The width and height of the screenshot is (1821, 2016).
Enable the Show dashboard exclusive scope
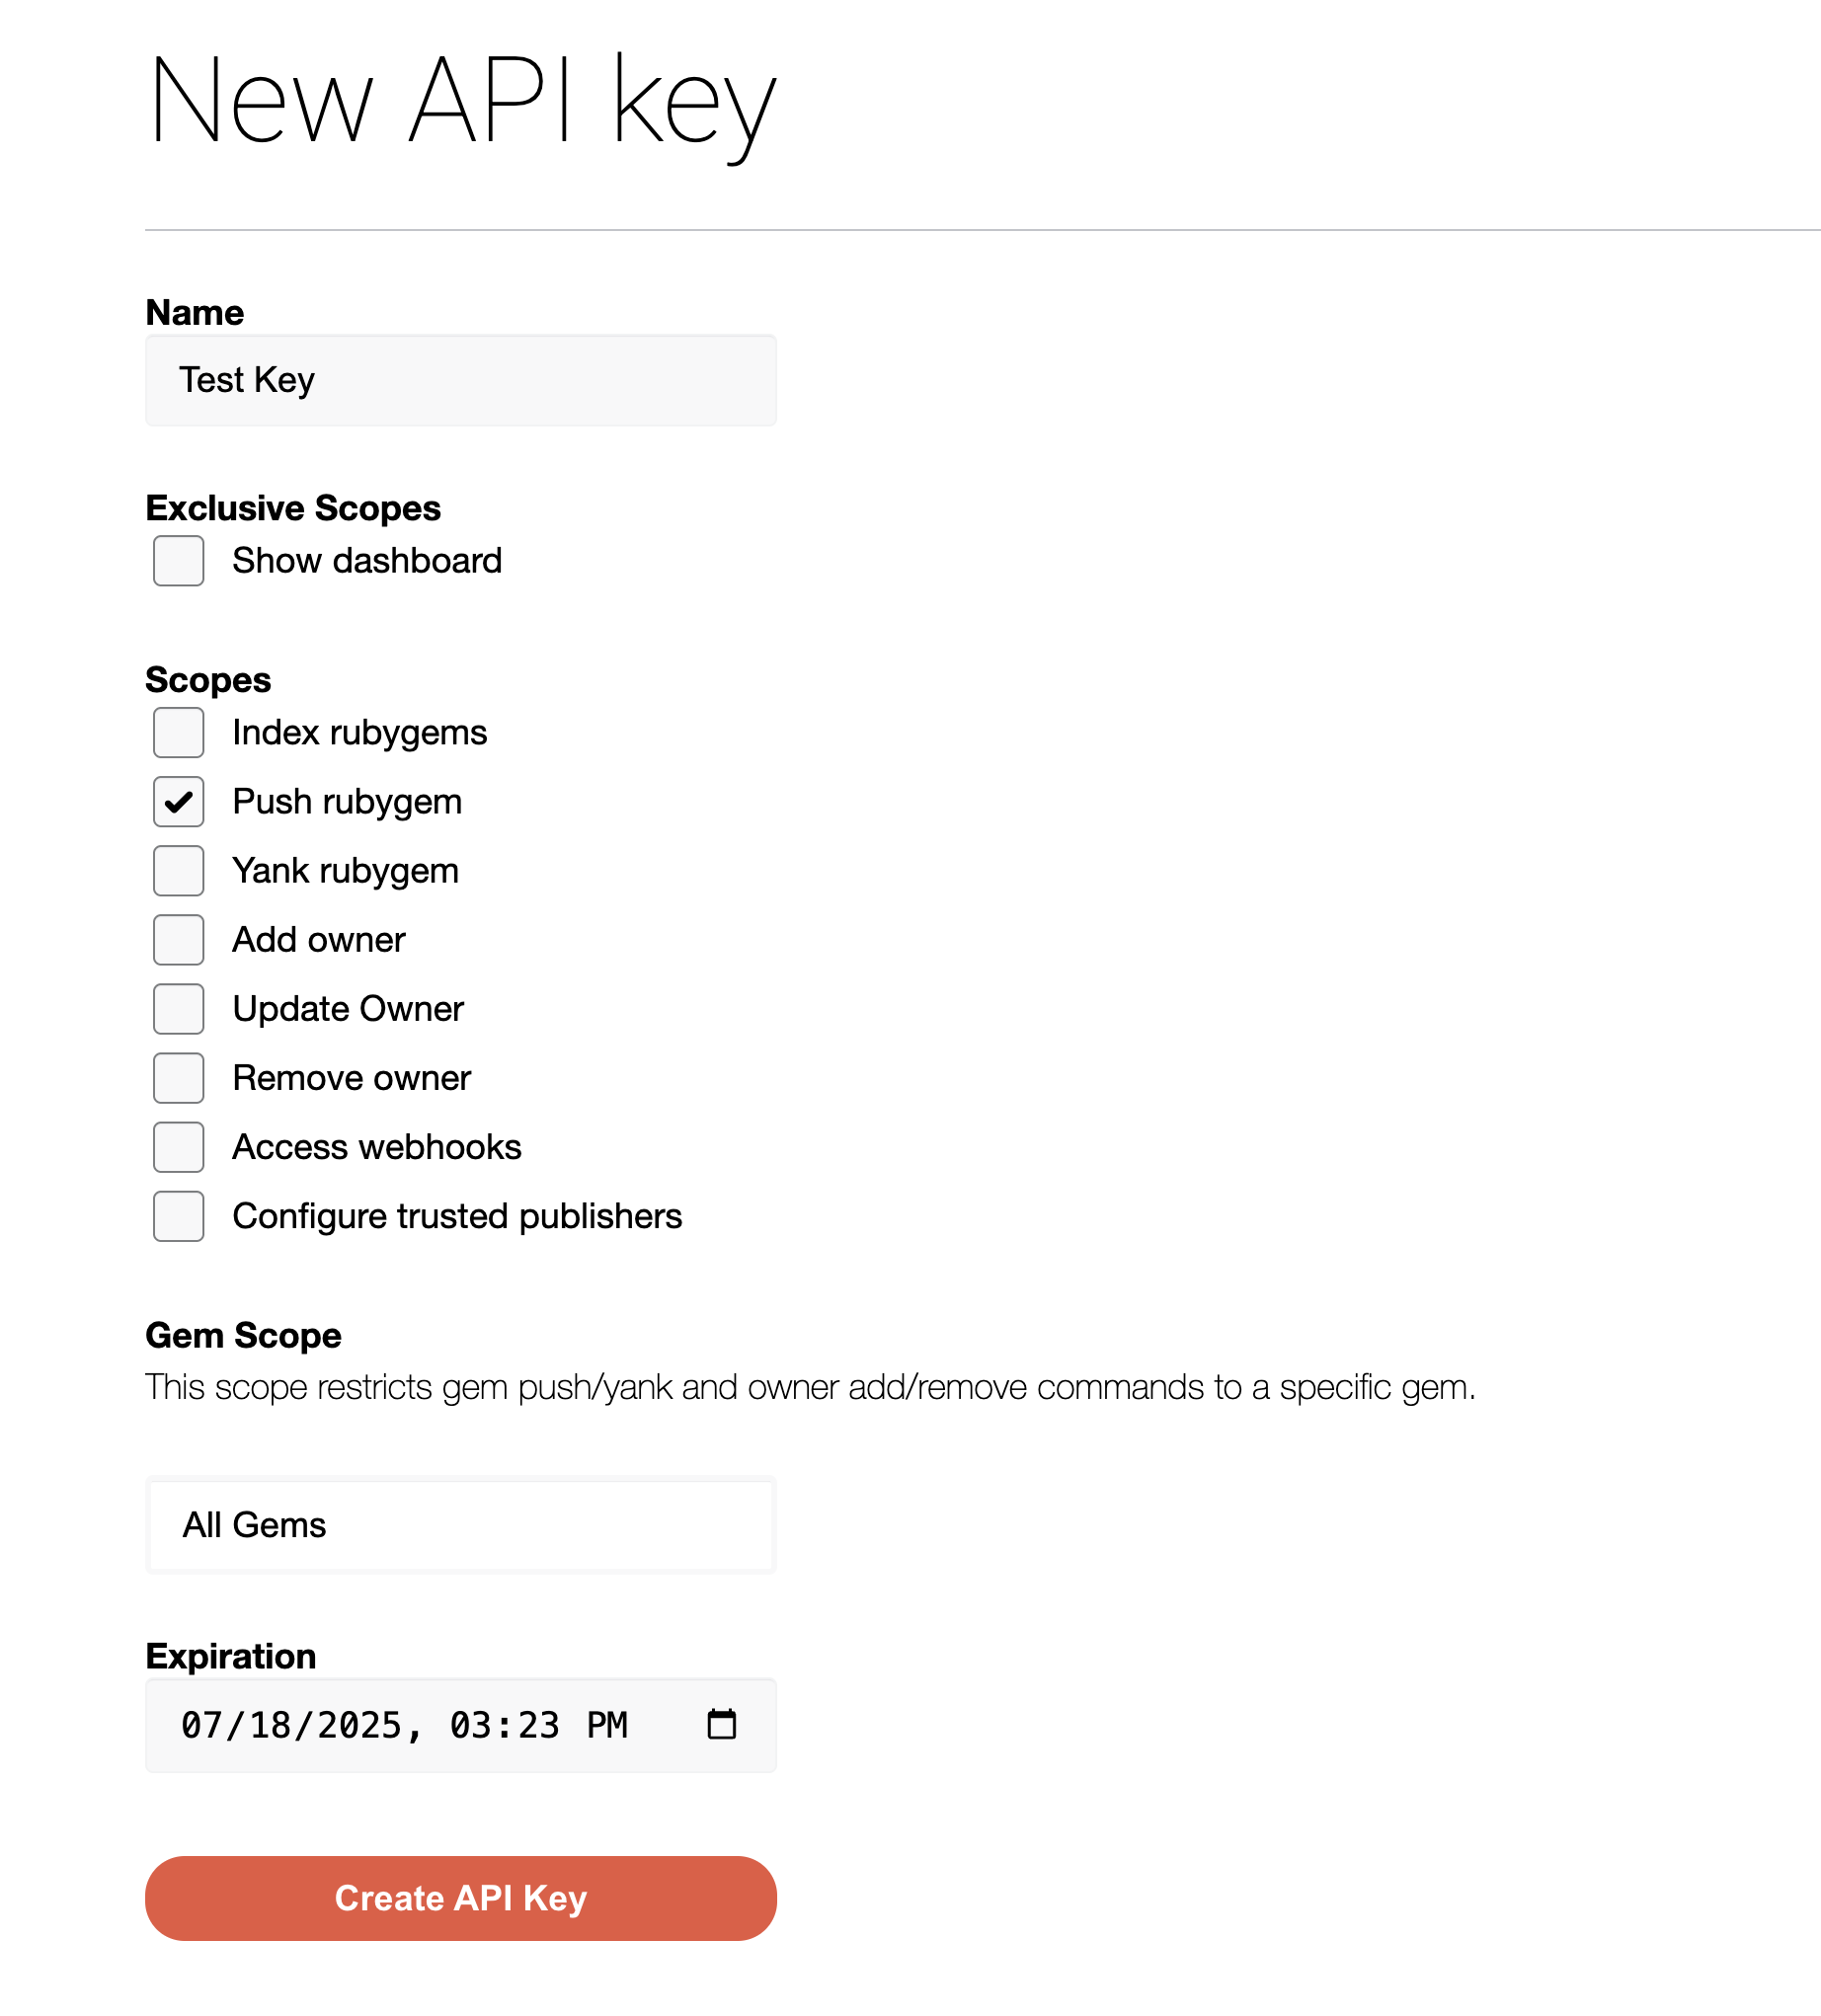pyautogui.click(x=178, y=561)
